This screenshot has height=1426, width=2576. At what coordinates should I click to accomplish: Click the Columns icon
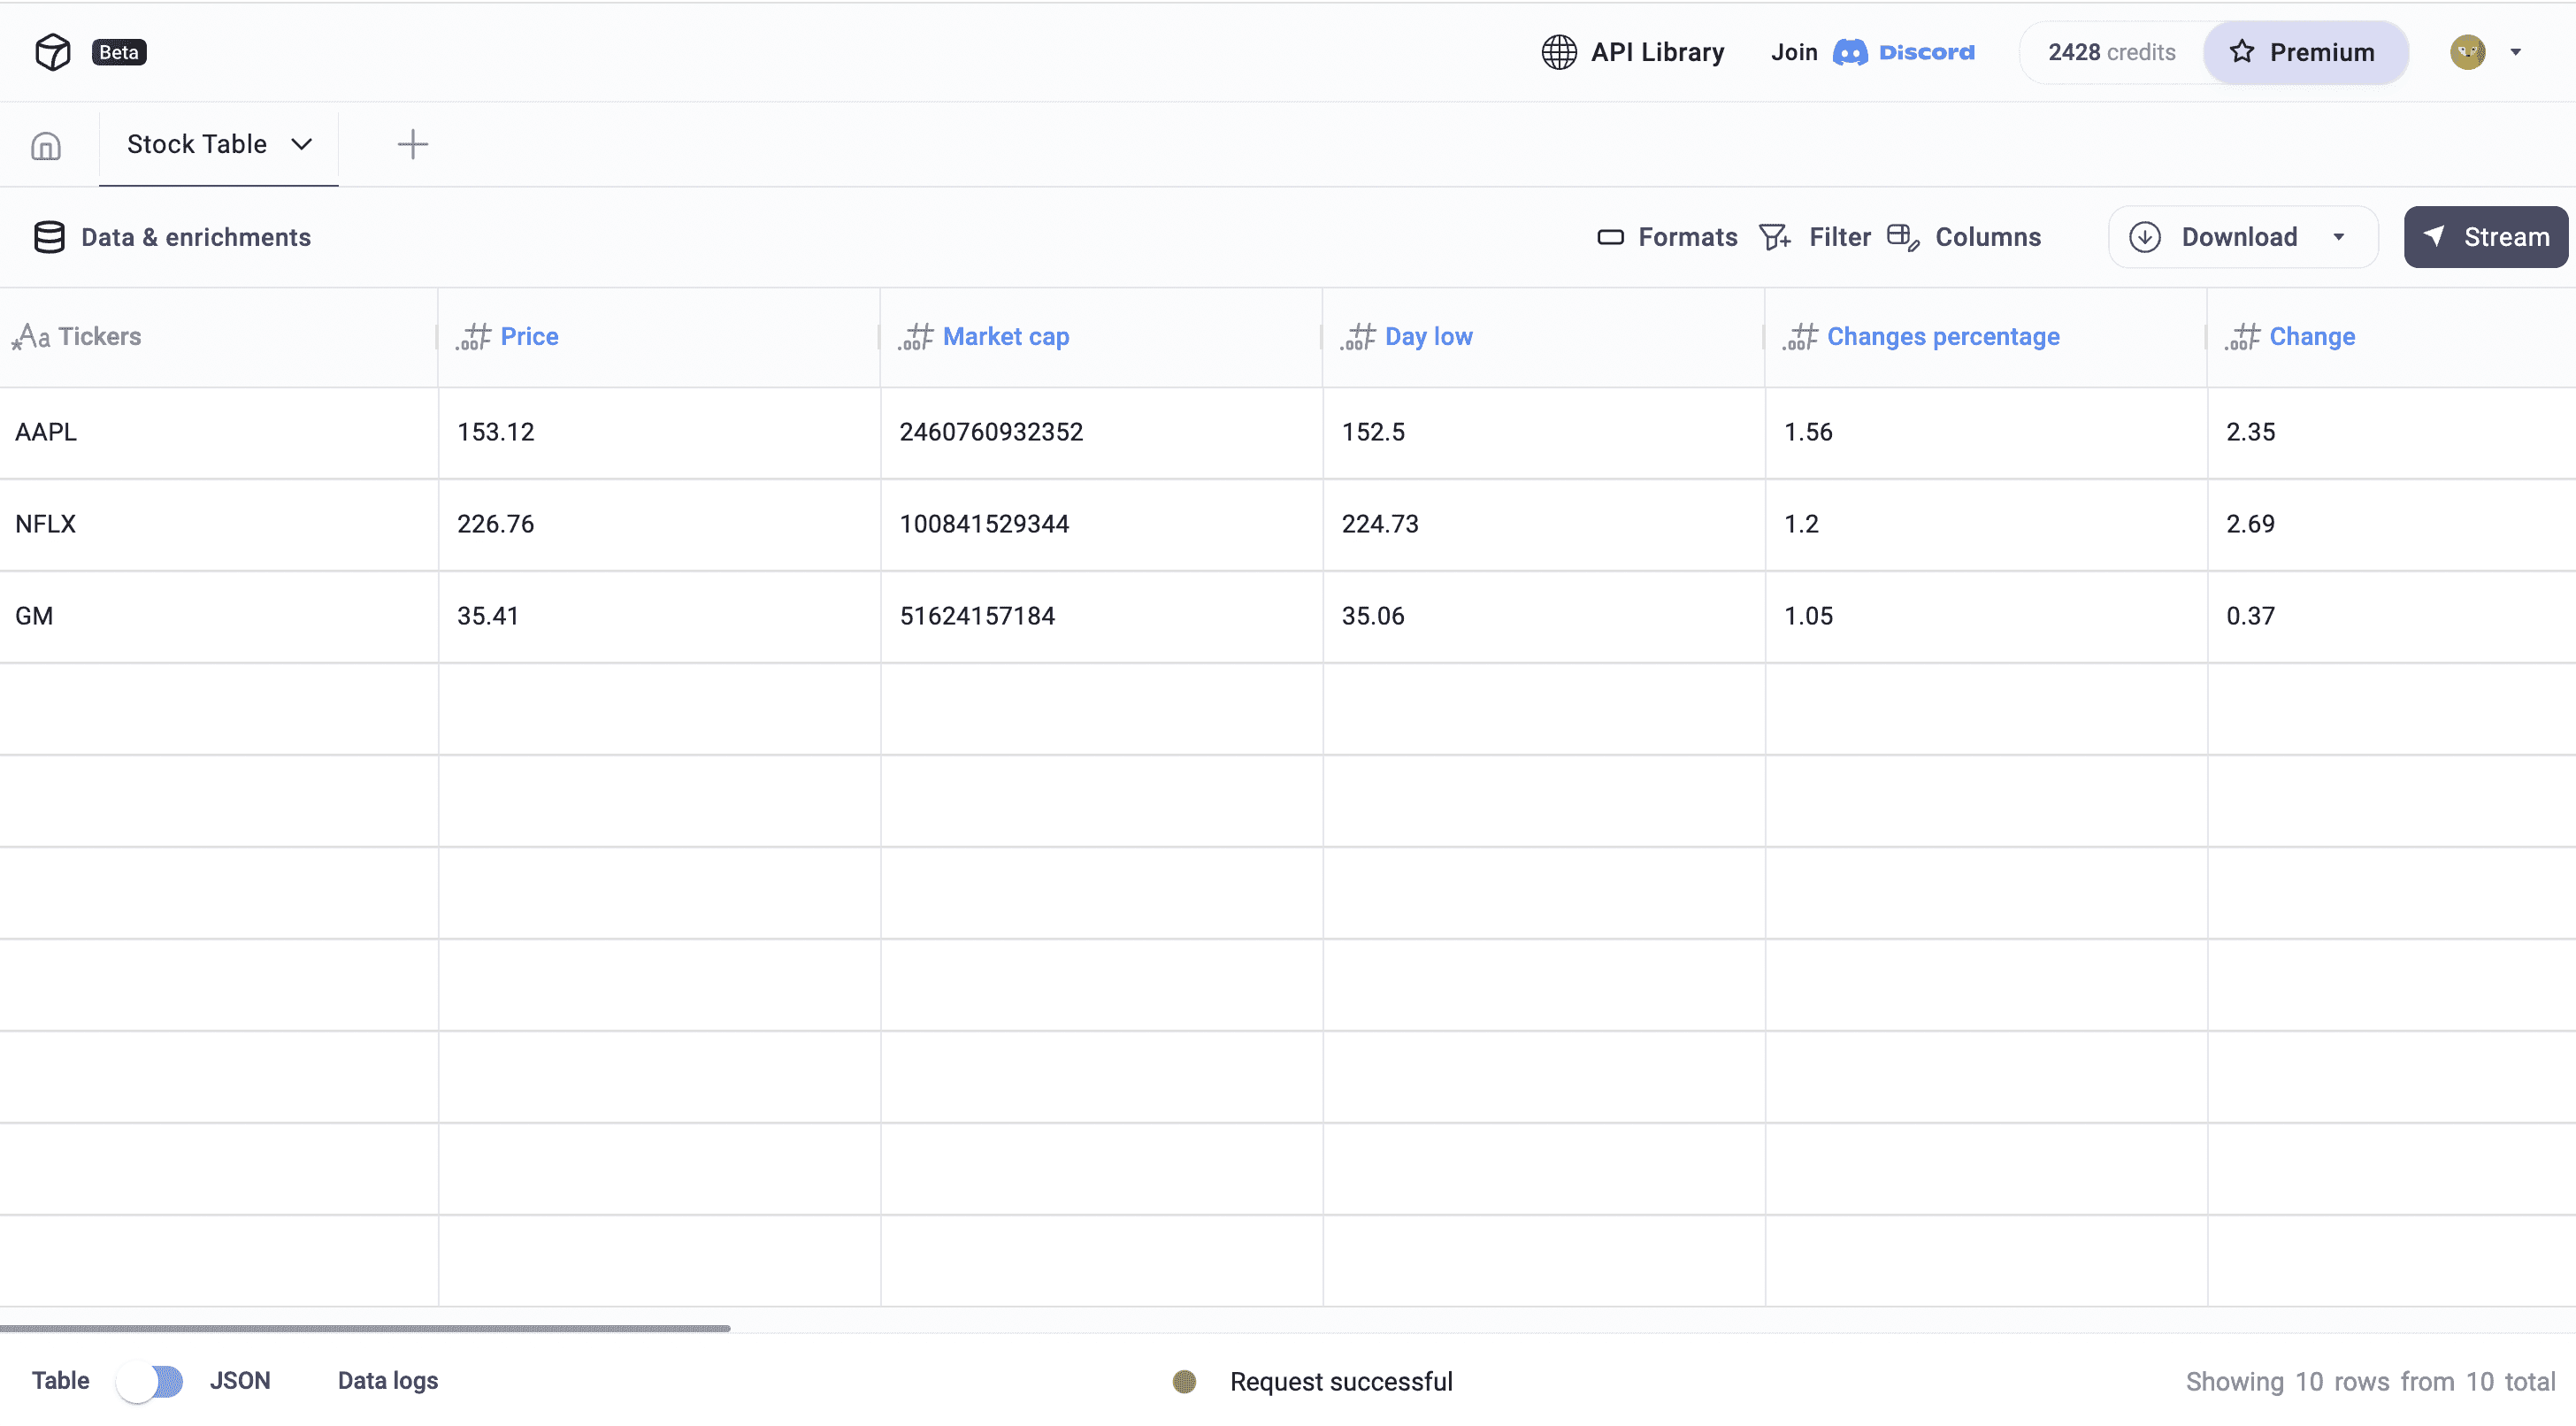[1903, 237]
